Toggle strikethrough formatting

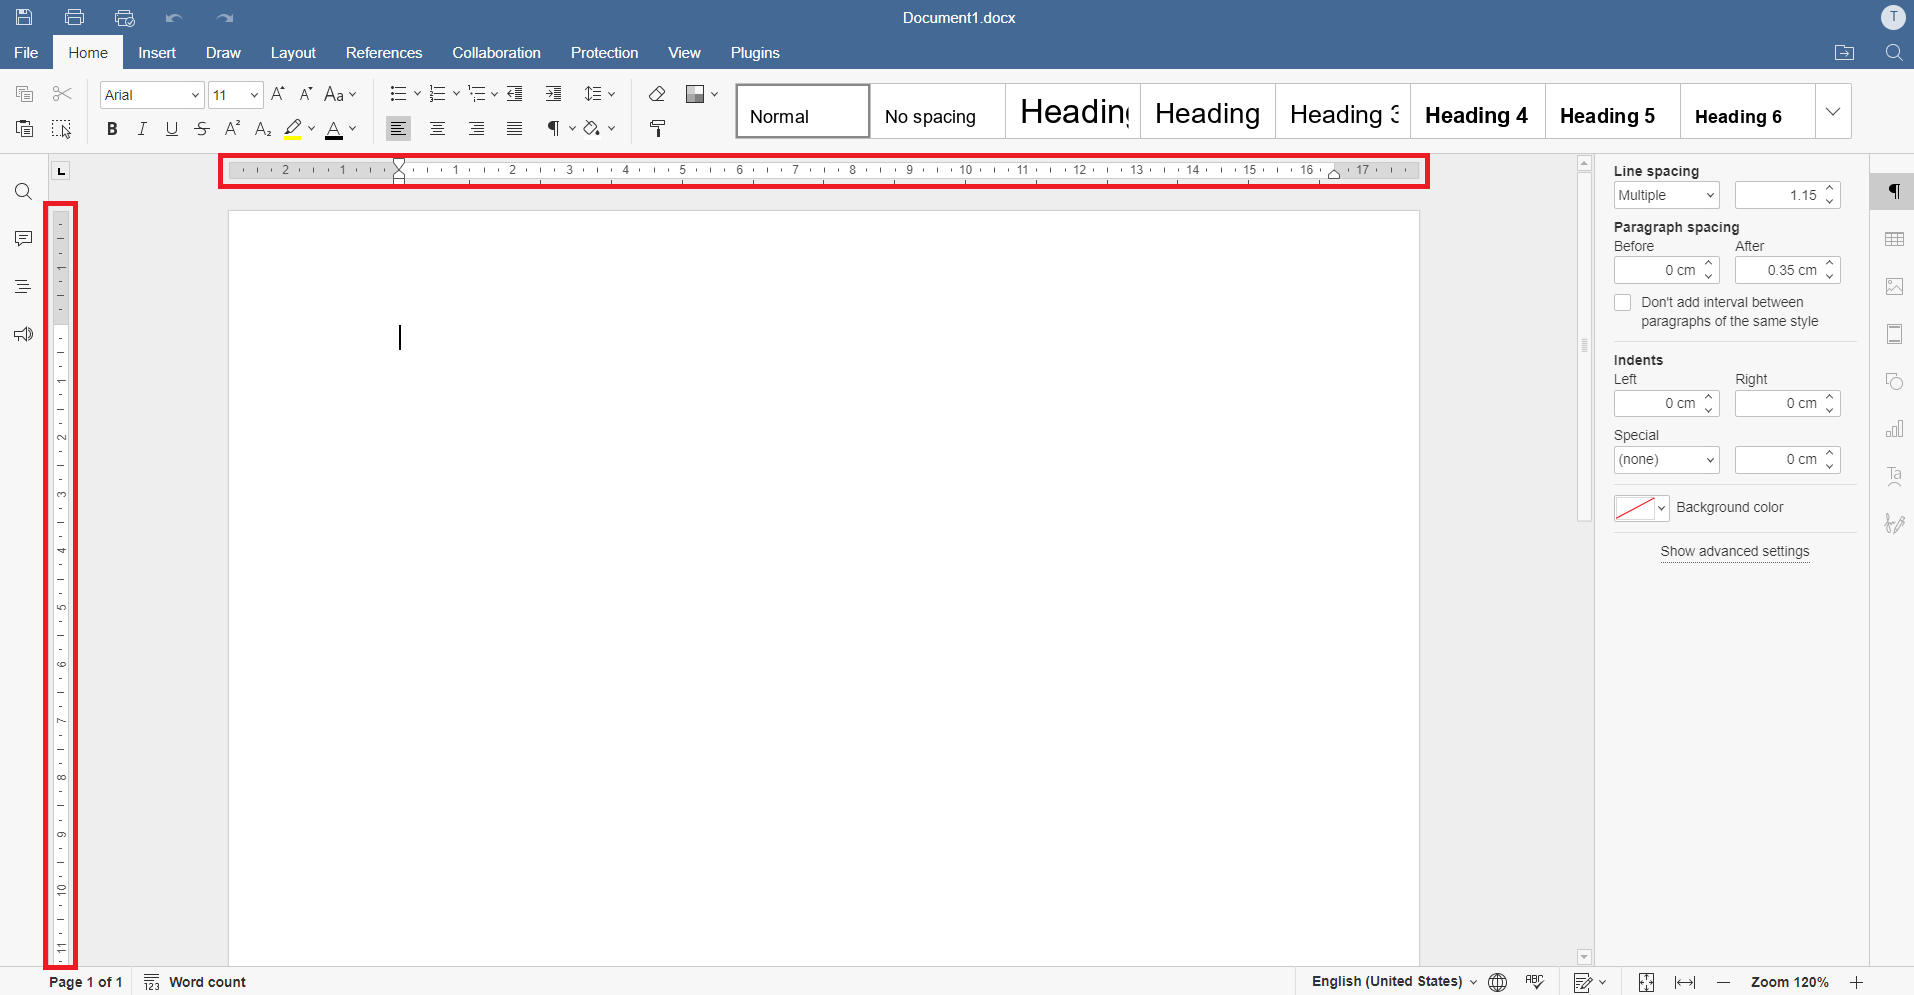tap(201, 128)
